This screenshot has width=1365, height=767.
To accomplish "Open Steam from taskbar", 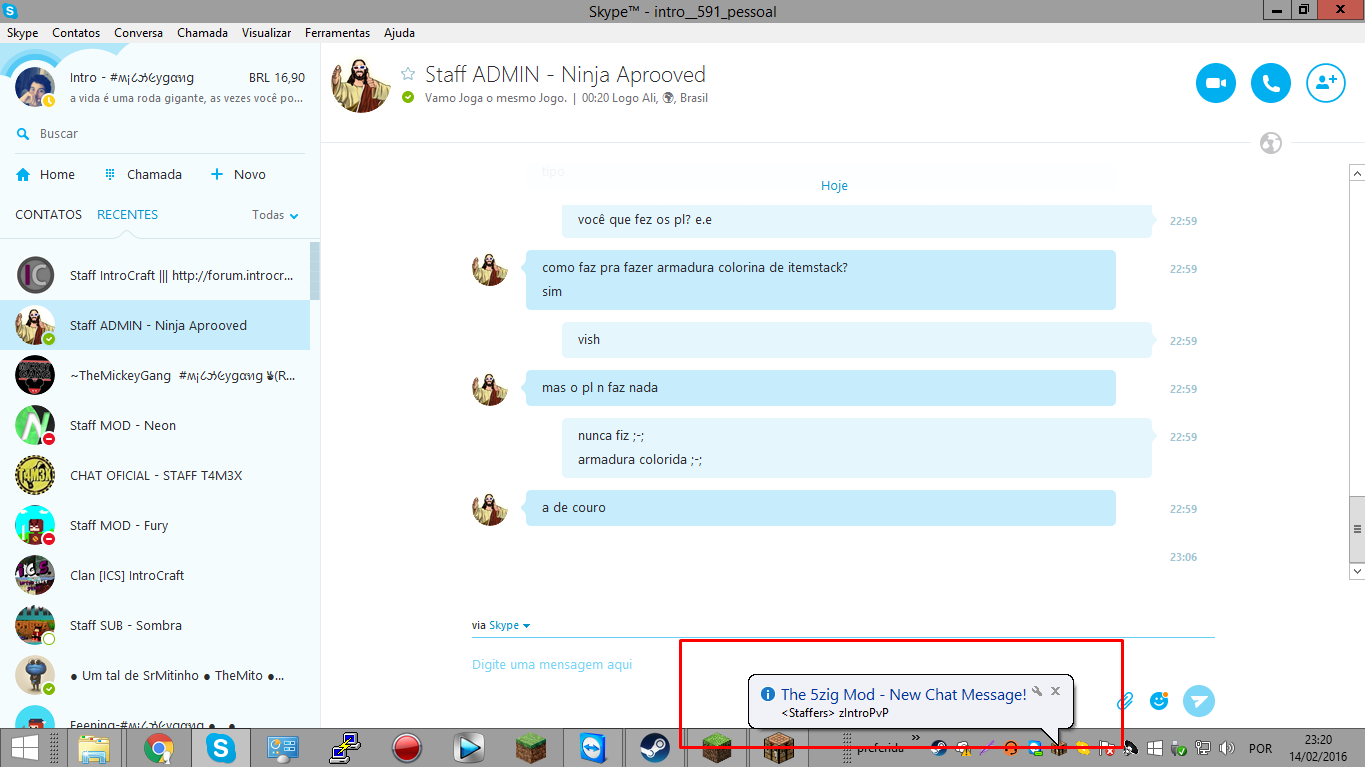I will 654,747.
